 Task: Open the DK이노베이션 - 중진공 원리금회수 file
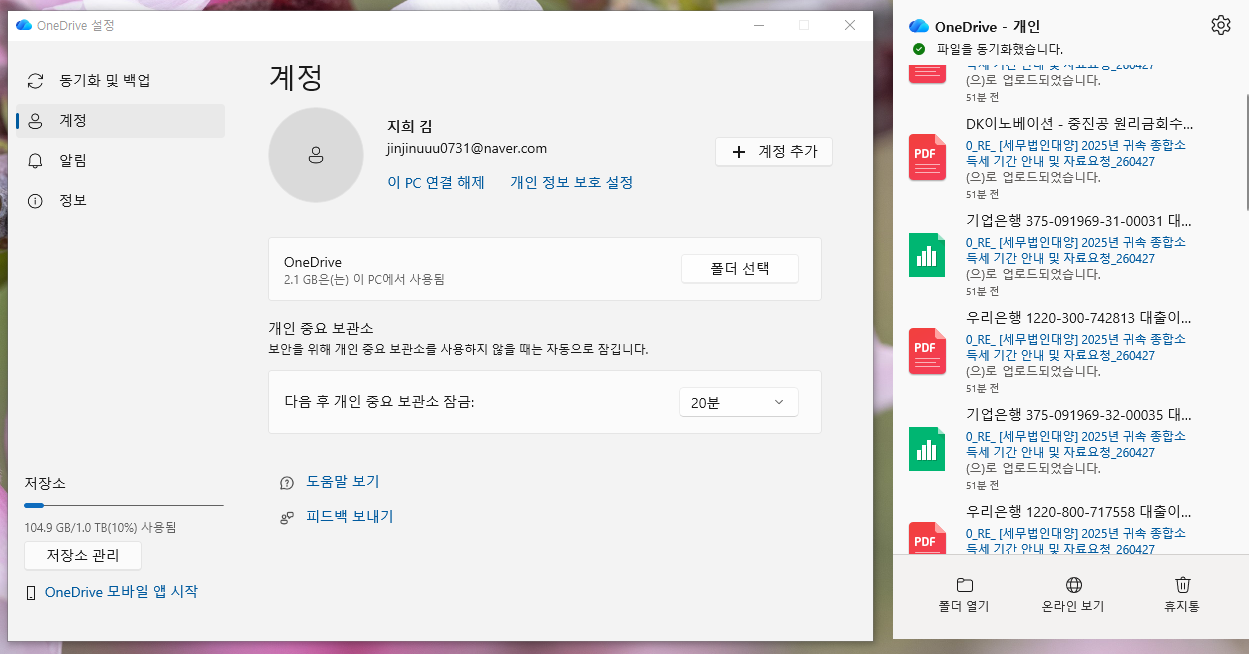1079,125
